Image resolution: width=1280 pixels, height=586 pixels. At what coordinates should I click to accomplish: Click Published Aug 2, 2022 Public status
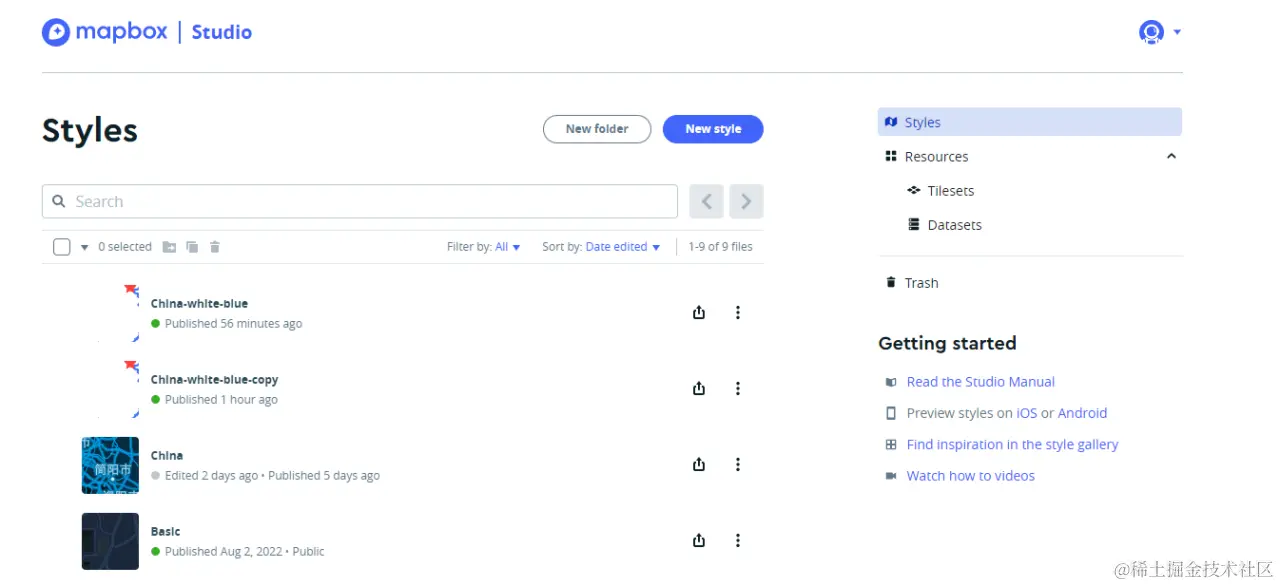pos(244,552)
